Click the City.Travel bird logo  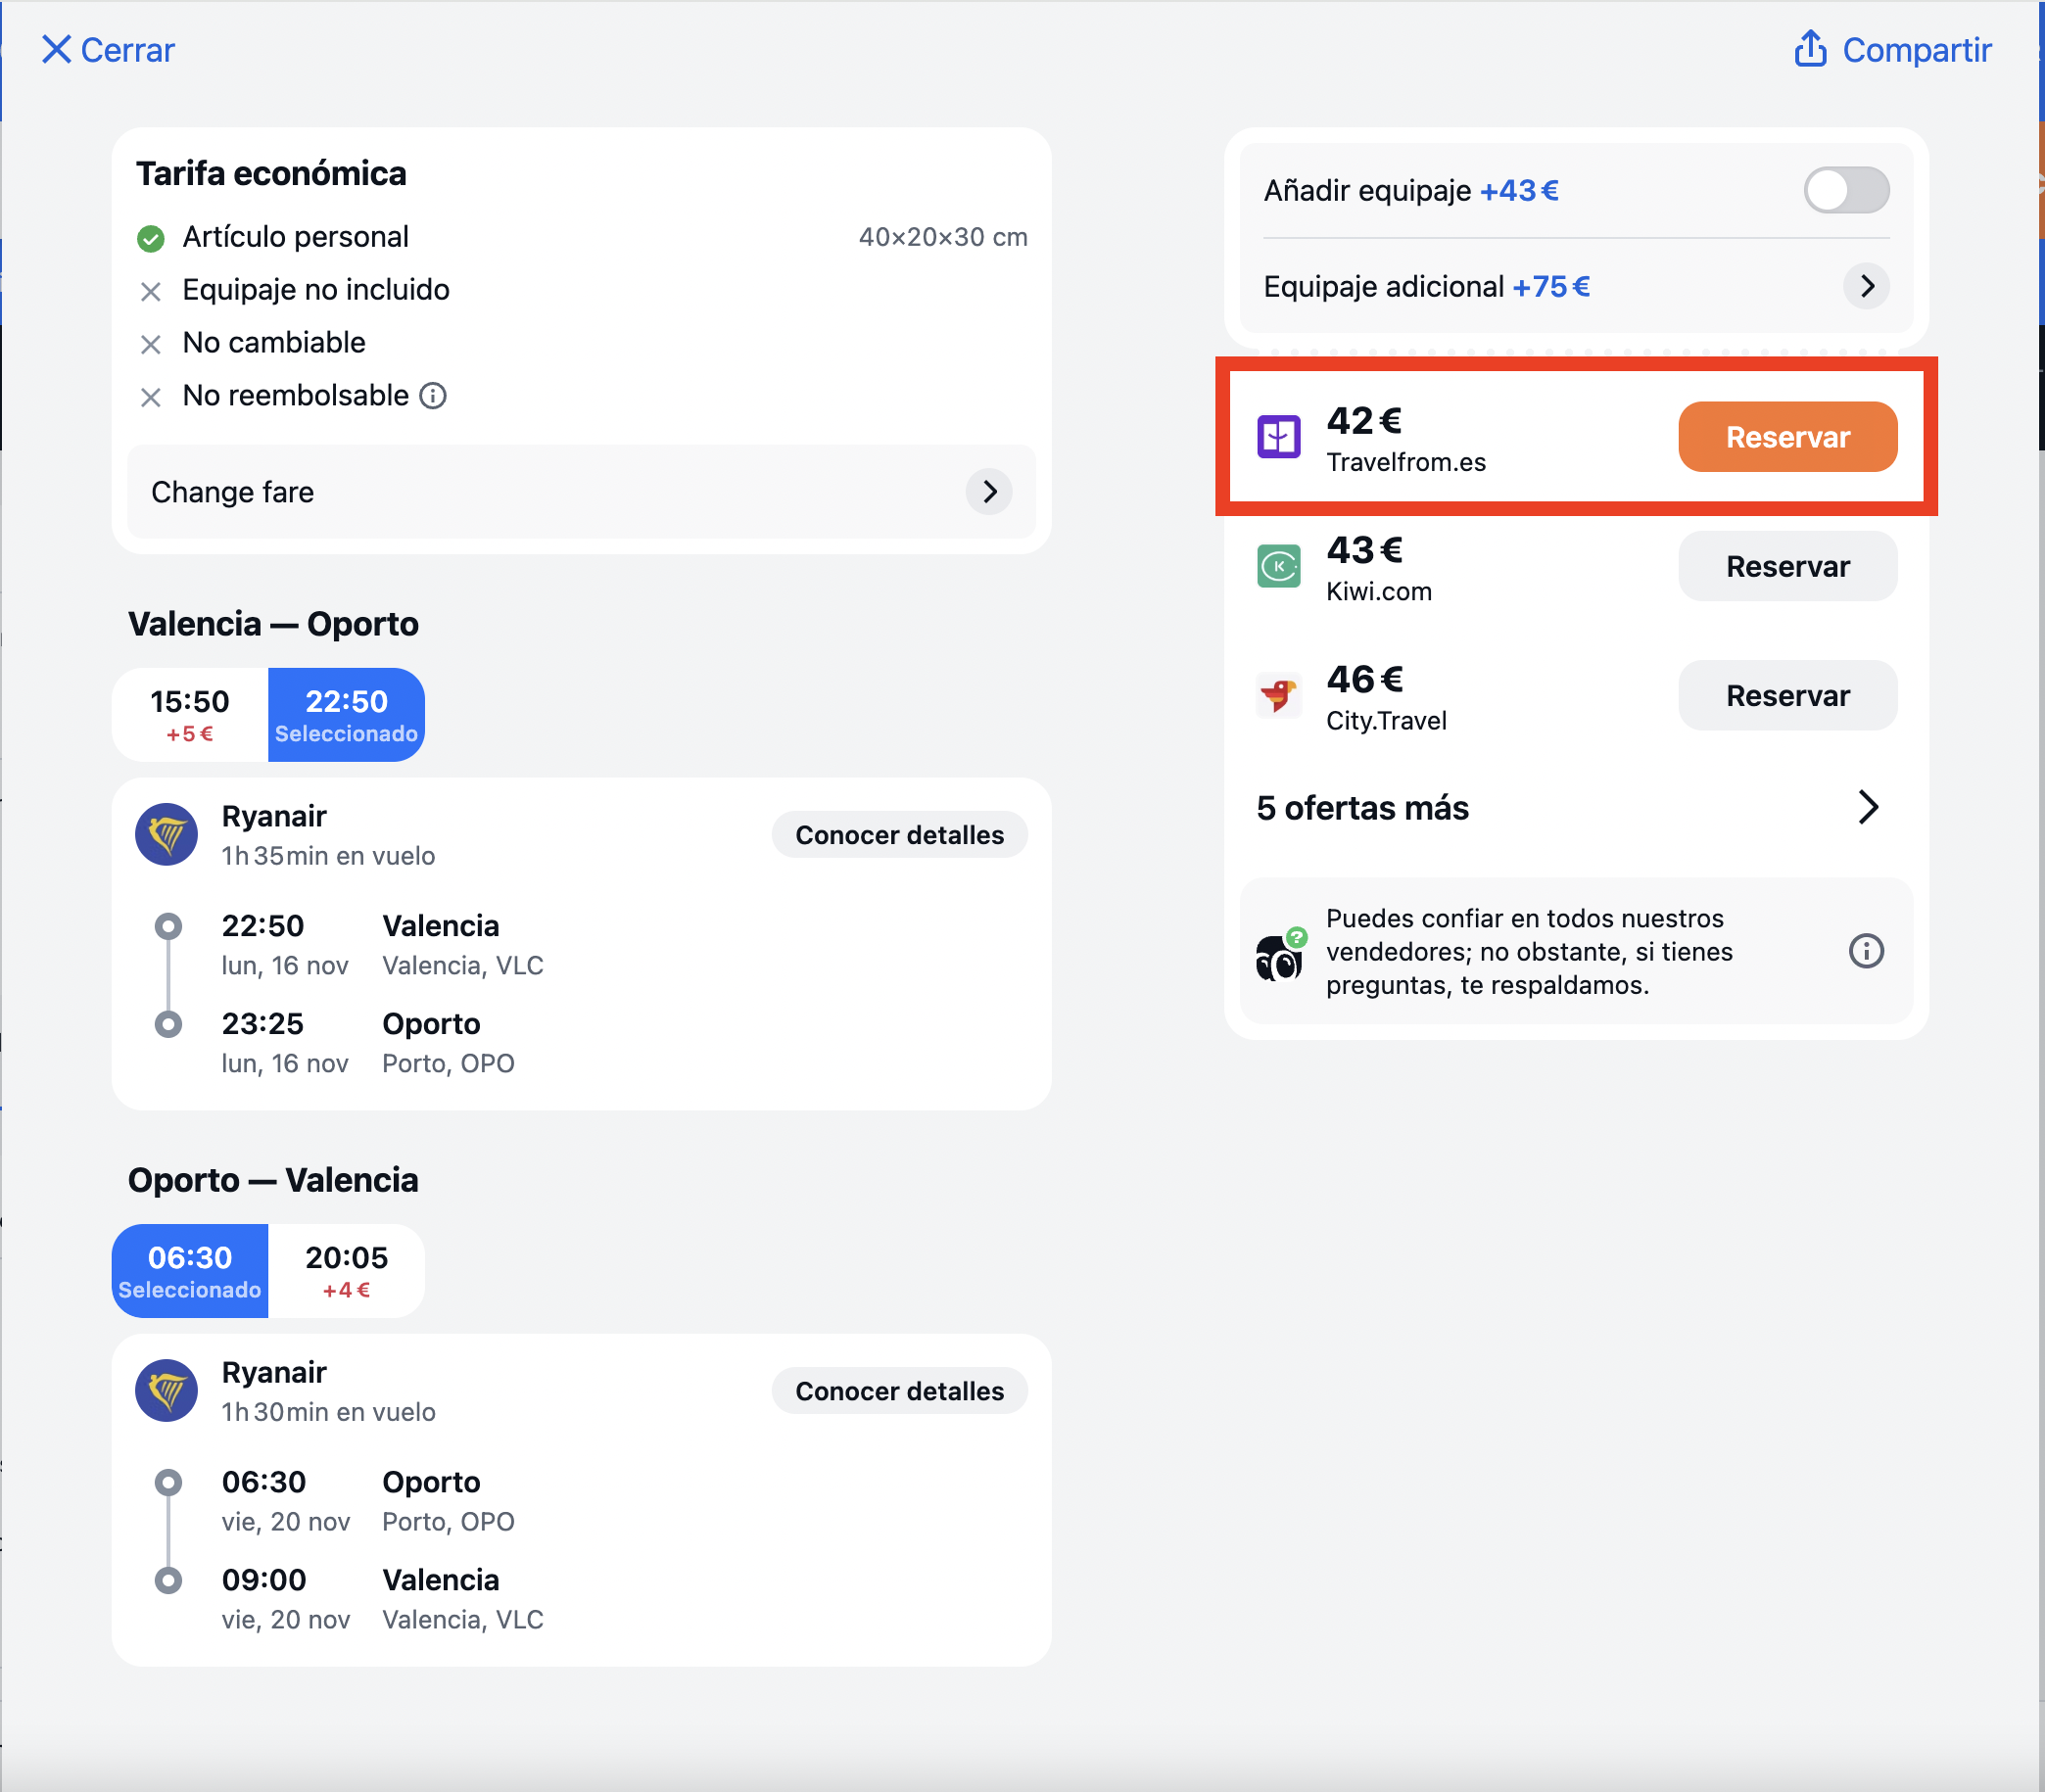(x=1278, y=695)
